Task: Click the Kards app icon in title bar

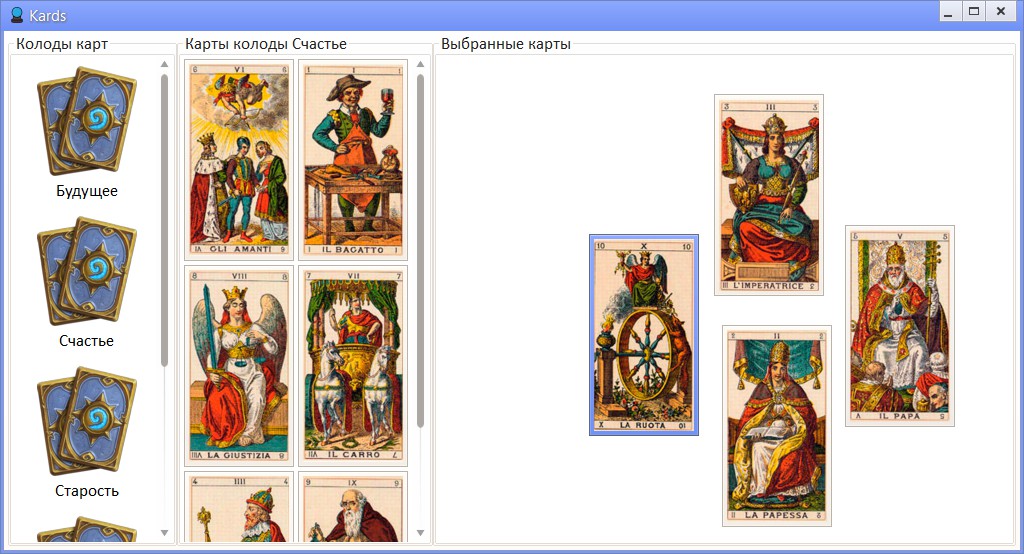Action: [x=17, y=15]
